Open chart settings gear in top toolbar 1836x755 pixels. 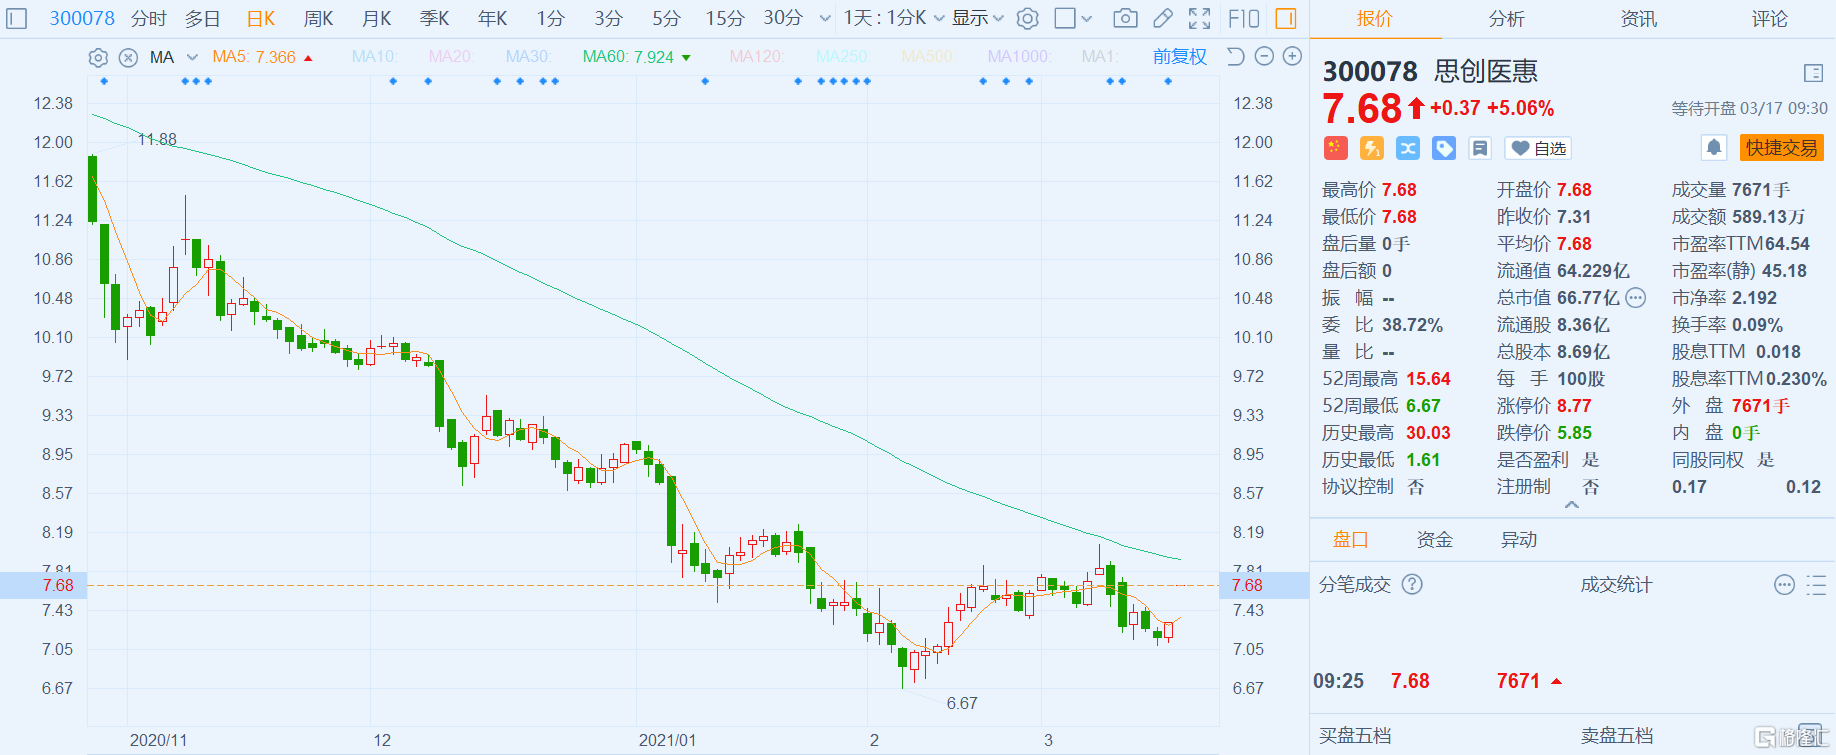tap(1027, 18)
